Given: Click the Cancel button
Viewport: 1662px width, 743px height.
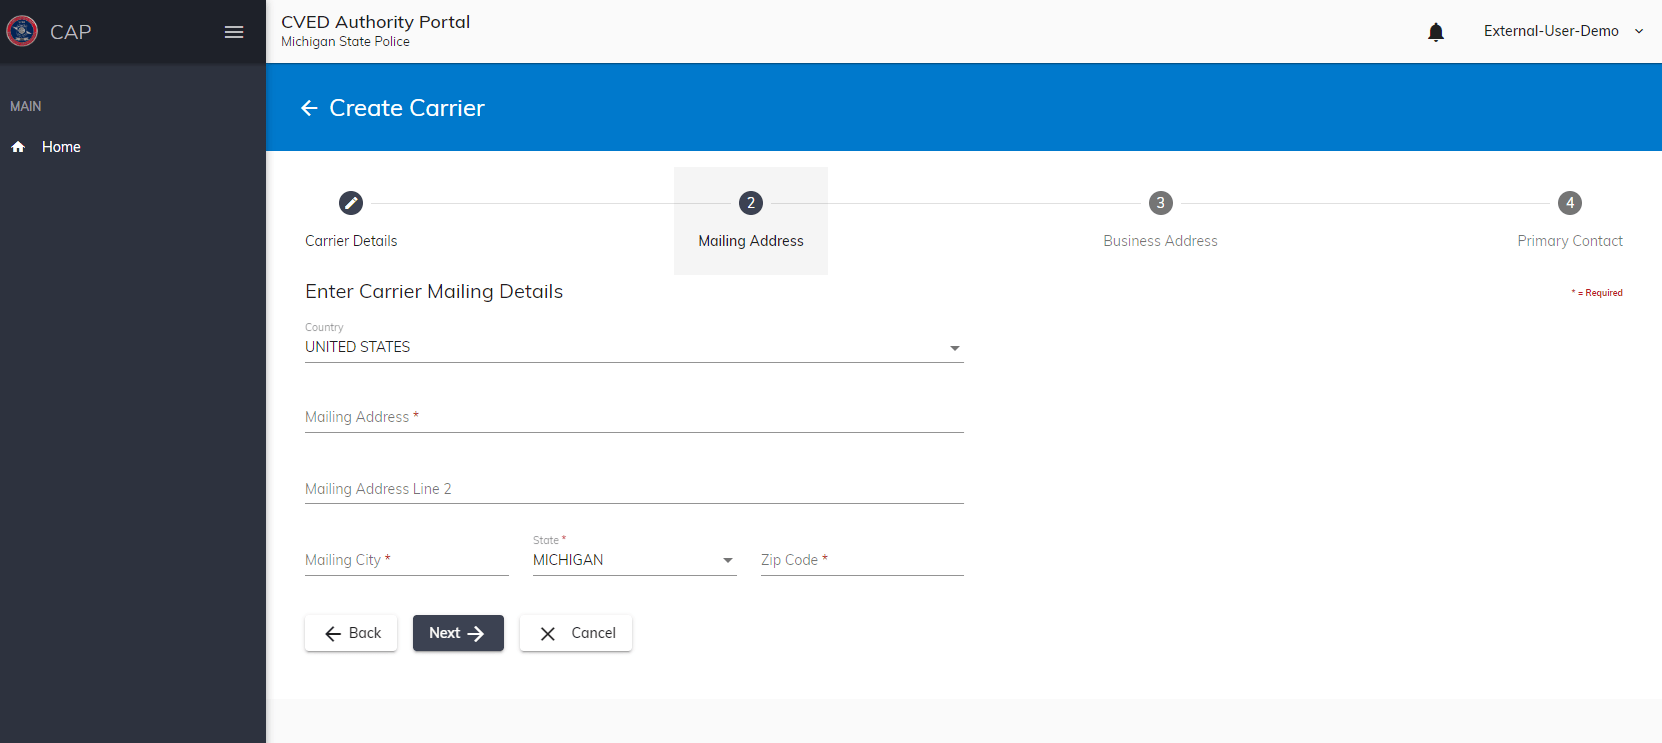Looking at the screenshot, I should coord(576,633).
